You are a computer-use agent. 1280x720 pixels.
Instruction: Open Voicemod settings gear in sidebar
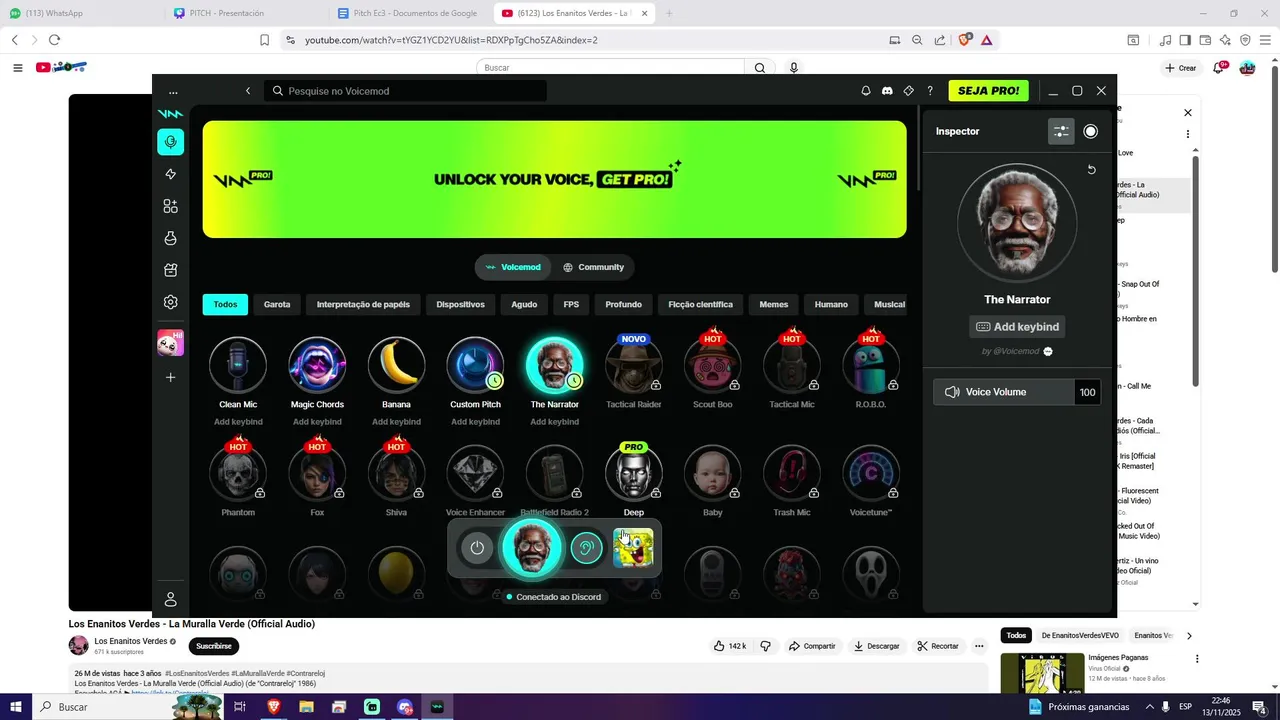coord(170,302)
